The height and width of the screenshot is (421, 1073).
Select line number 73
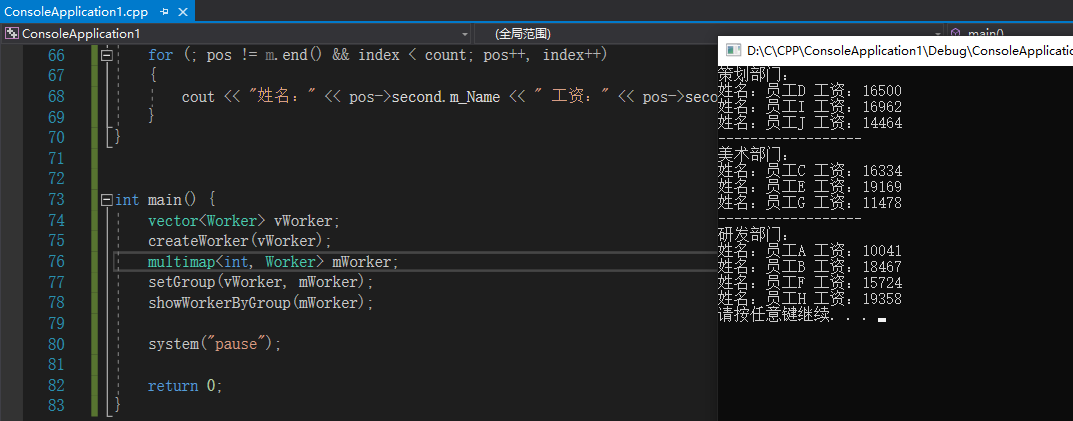pyautogui.click(x=55, y=200)
